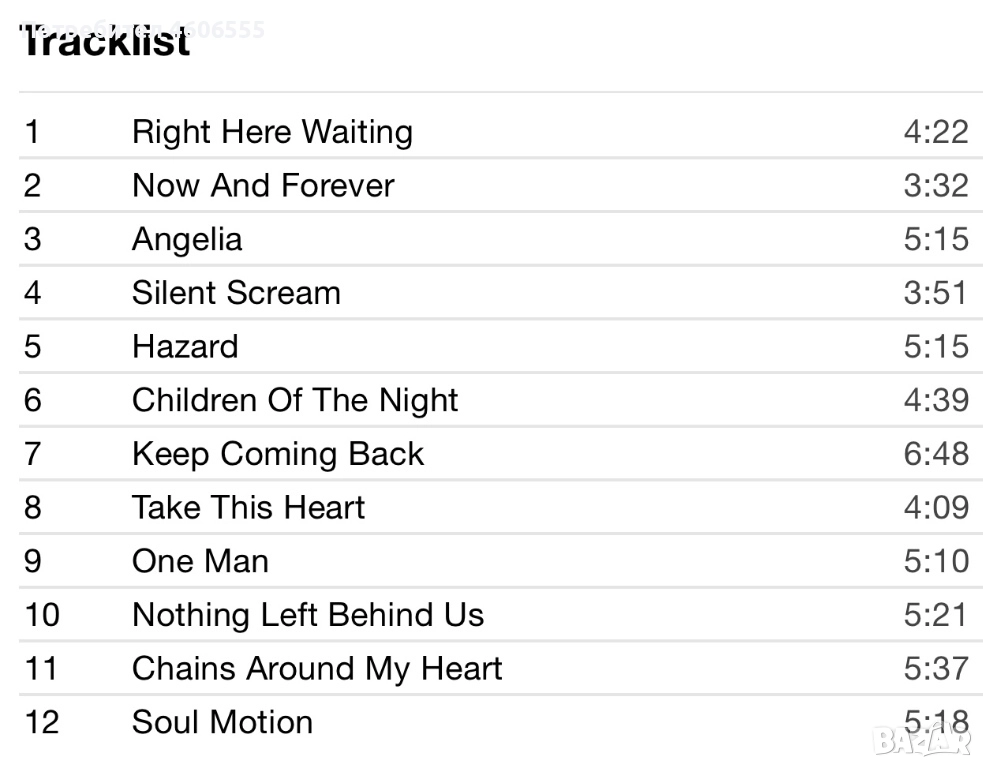Open the track "Keep Coming Back"
The height and width of the screenshot is (768, 983).
278,454
